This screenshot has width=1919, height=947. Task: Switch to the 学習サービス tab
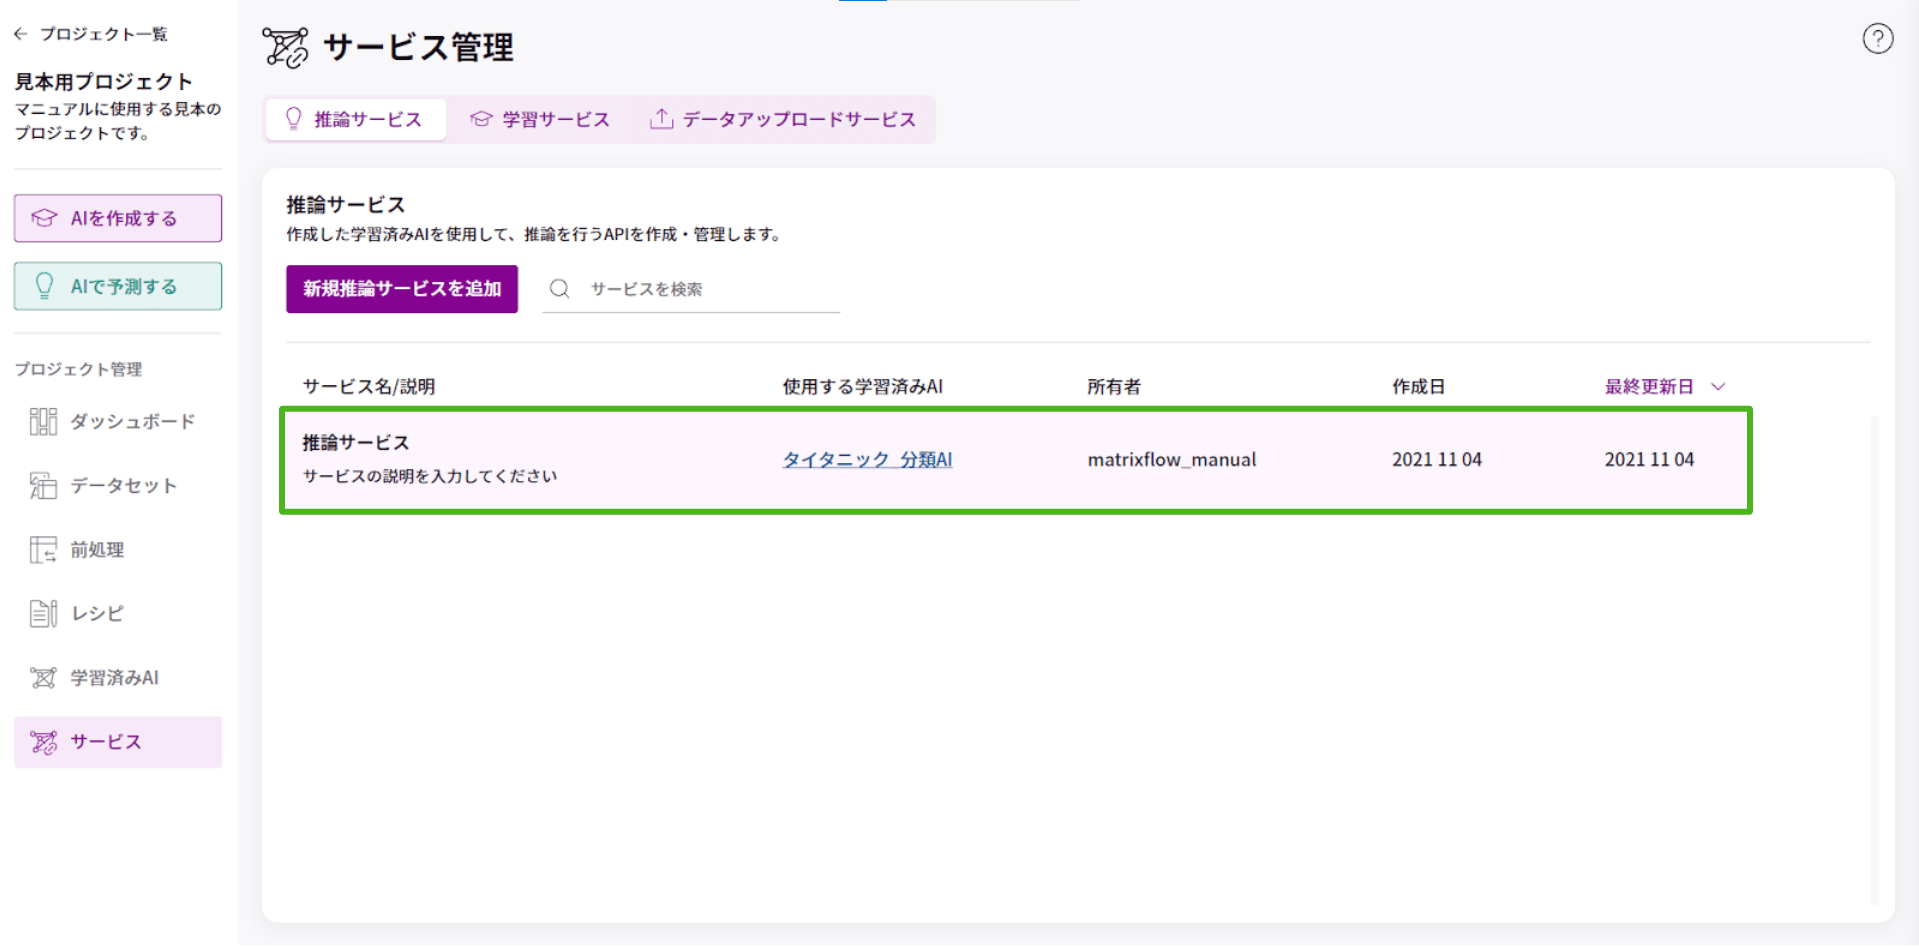(541, 119)
